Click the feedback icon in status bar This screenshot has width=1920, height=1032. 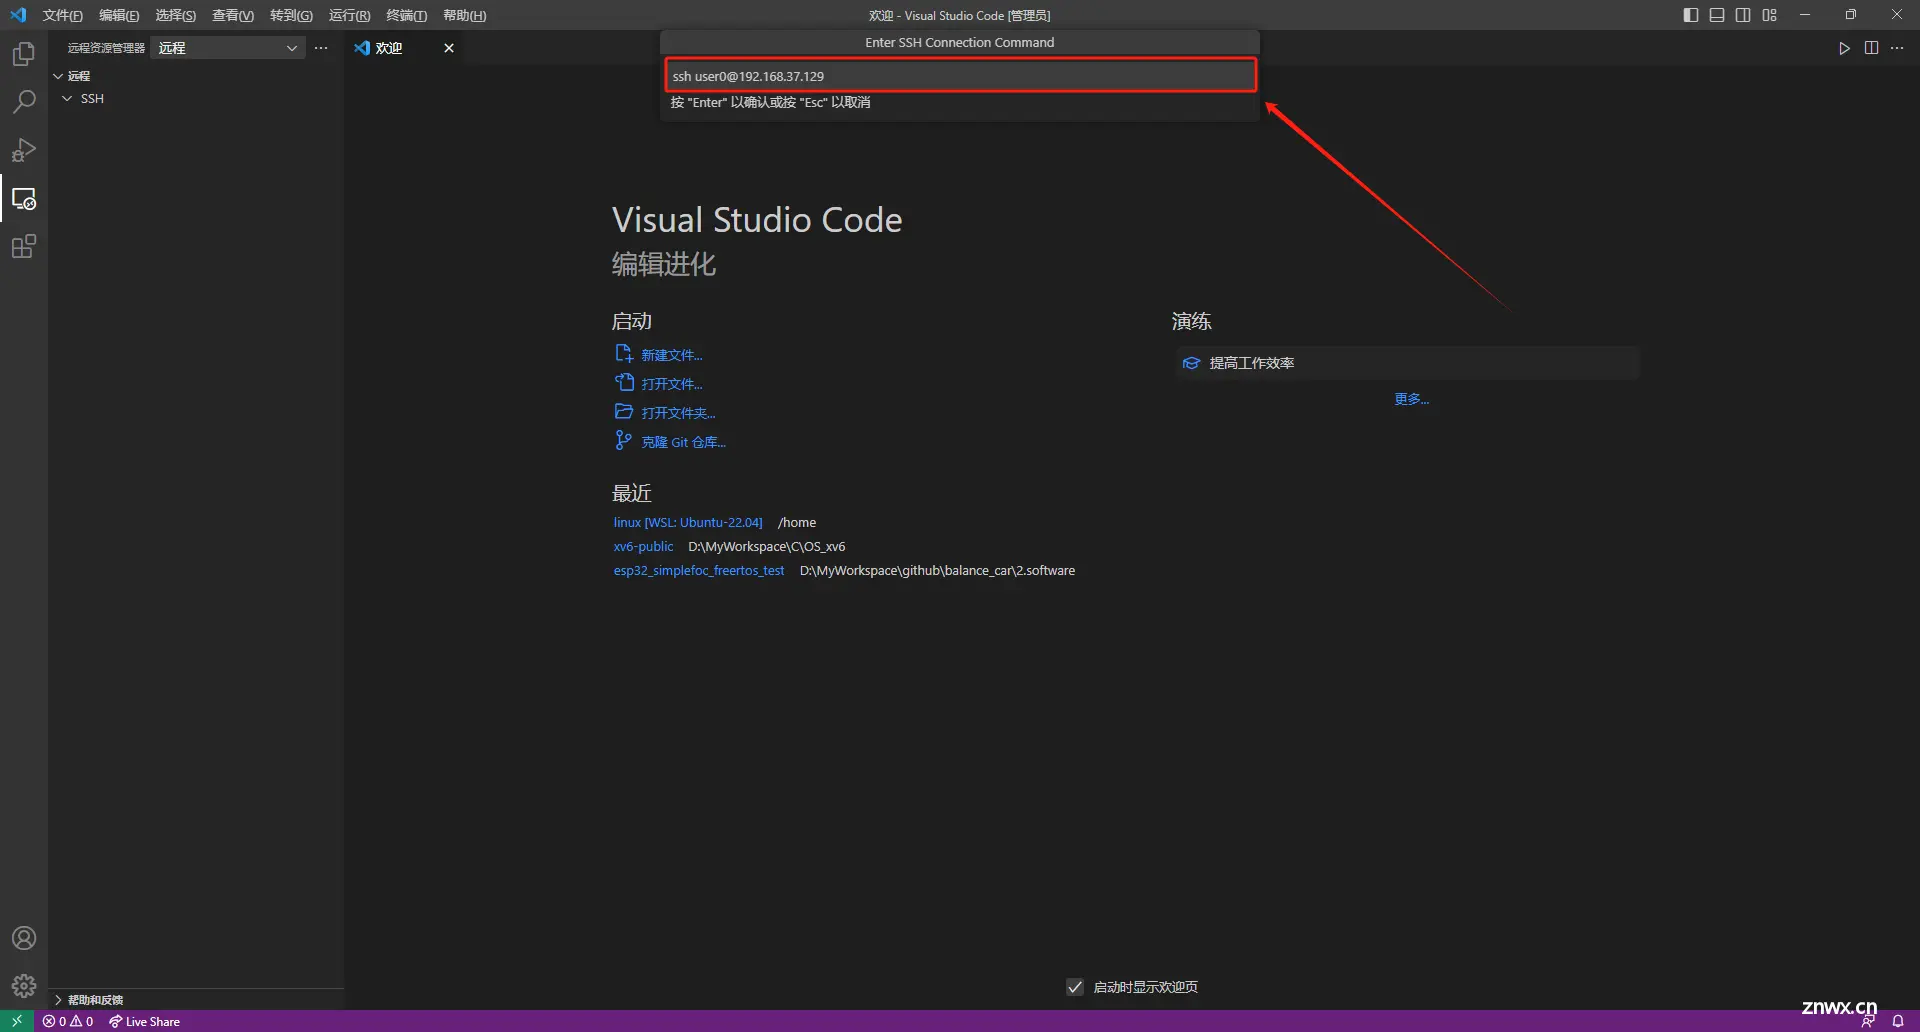[x=1867, y=1021]
